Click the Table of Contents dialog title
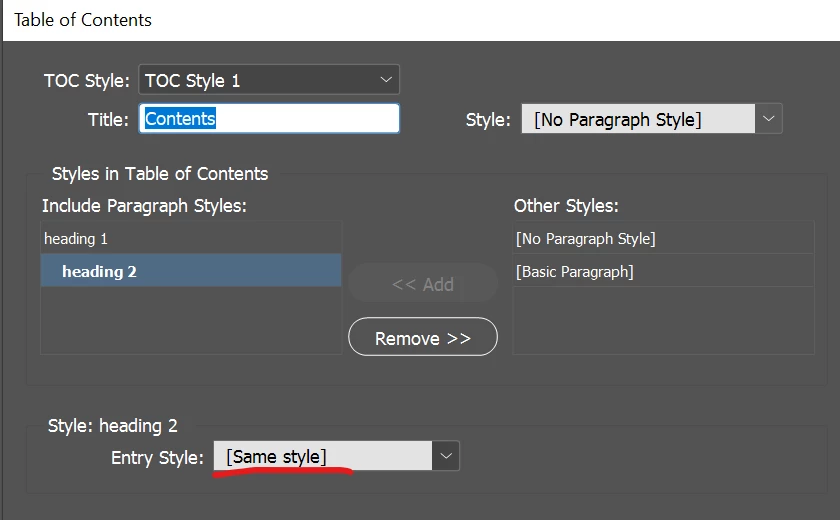The height and width of the screenshot is (520, 840). click(83, 20)
